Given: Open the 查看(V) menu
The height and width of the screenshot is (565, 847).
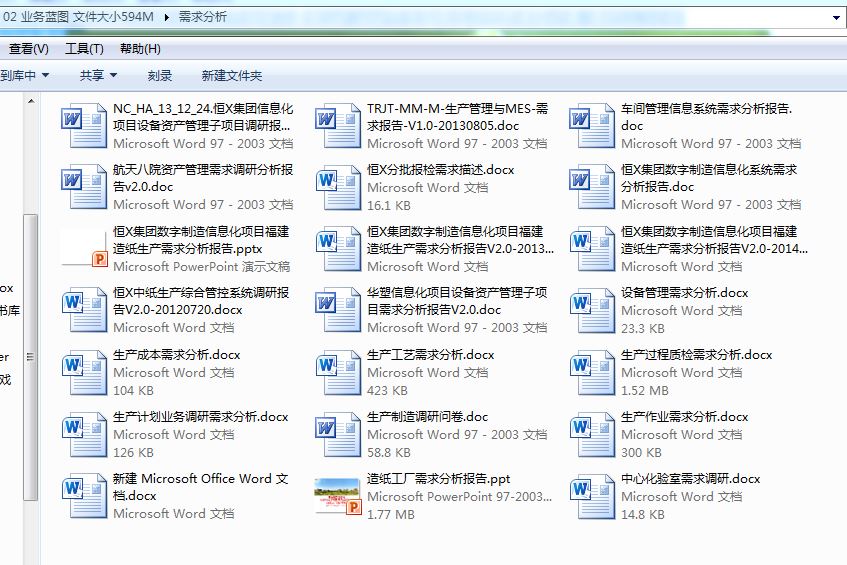Looking at the screenshot, I should 28,49.
